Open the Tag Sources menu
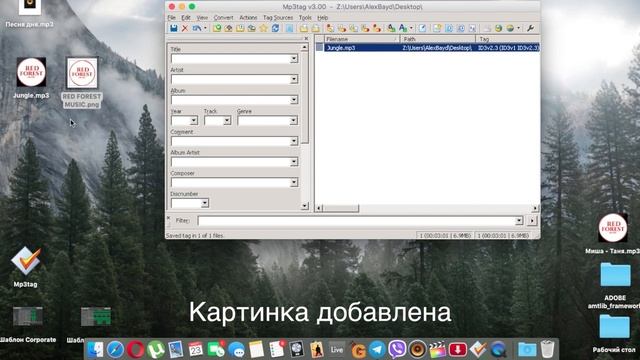640x360 pixels. tap(278, 18)
